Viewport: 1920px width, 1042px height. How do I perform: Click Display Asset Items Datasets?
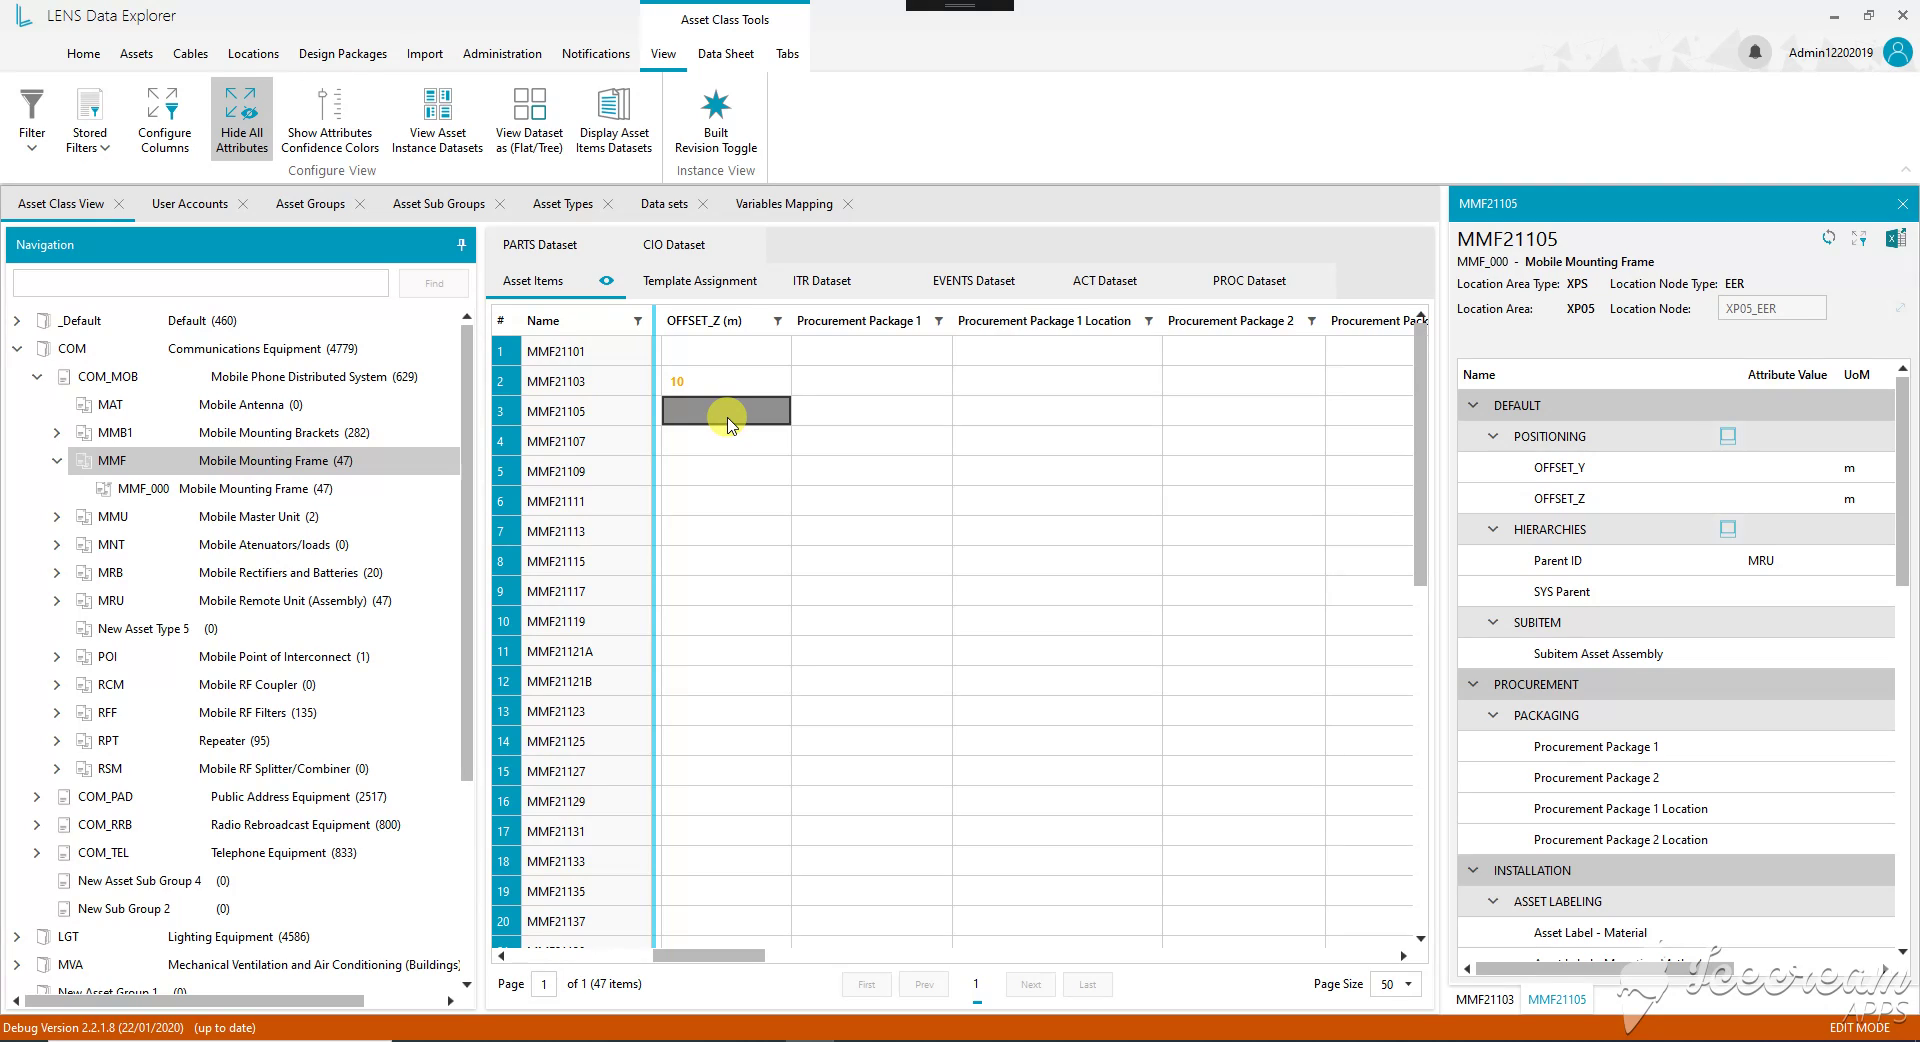(614, 119)
